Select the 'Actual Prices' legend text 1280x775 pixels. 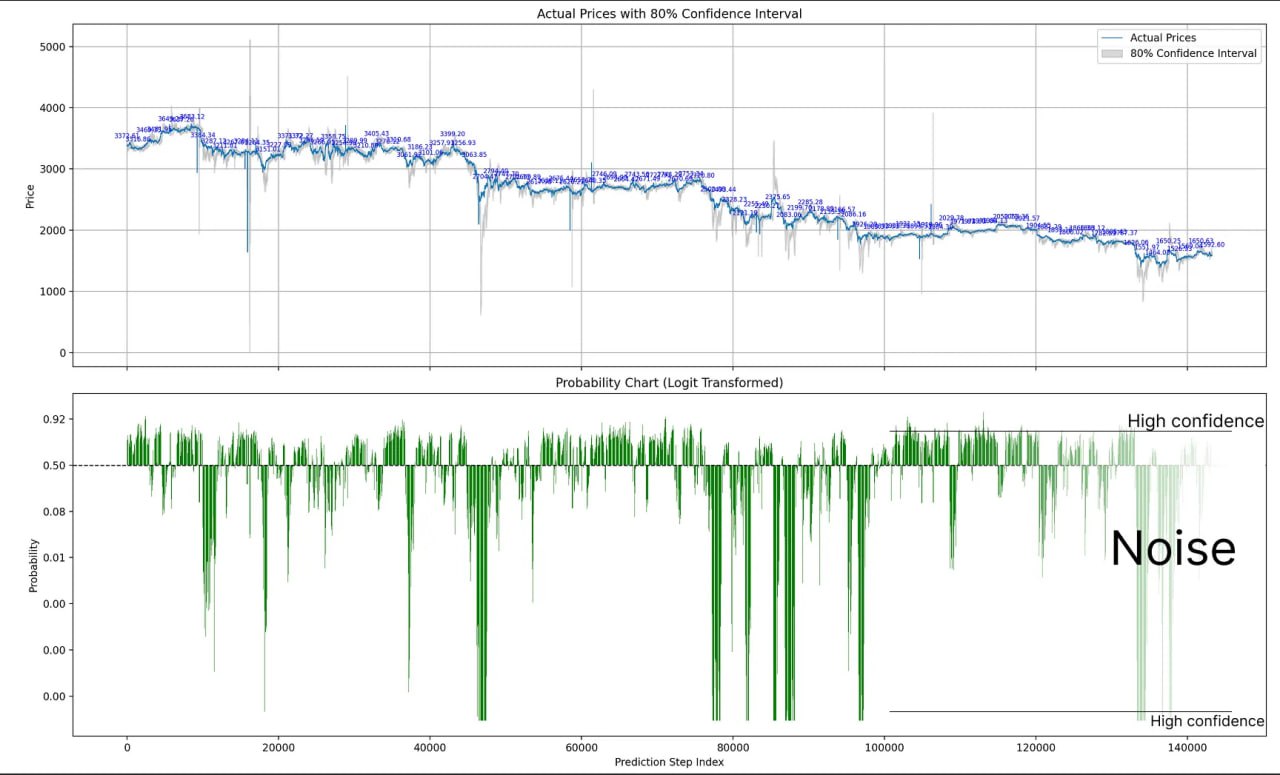coord(1162,38)
